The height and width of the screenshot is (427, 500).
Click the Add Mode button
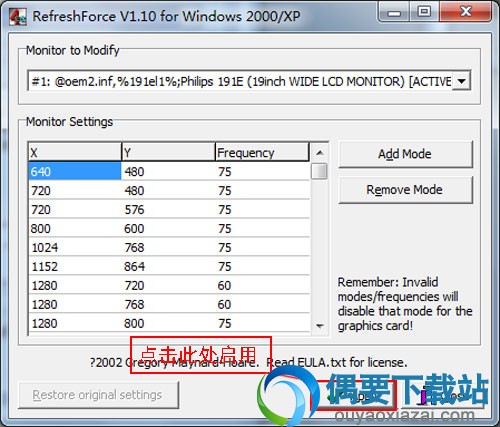[x=405, y=154]
